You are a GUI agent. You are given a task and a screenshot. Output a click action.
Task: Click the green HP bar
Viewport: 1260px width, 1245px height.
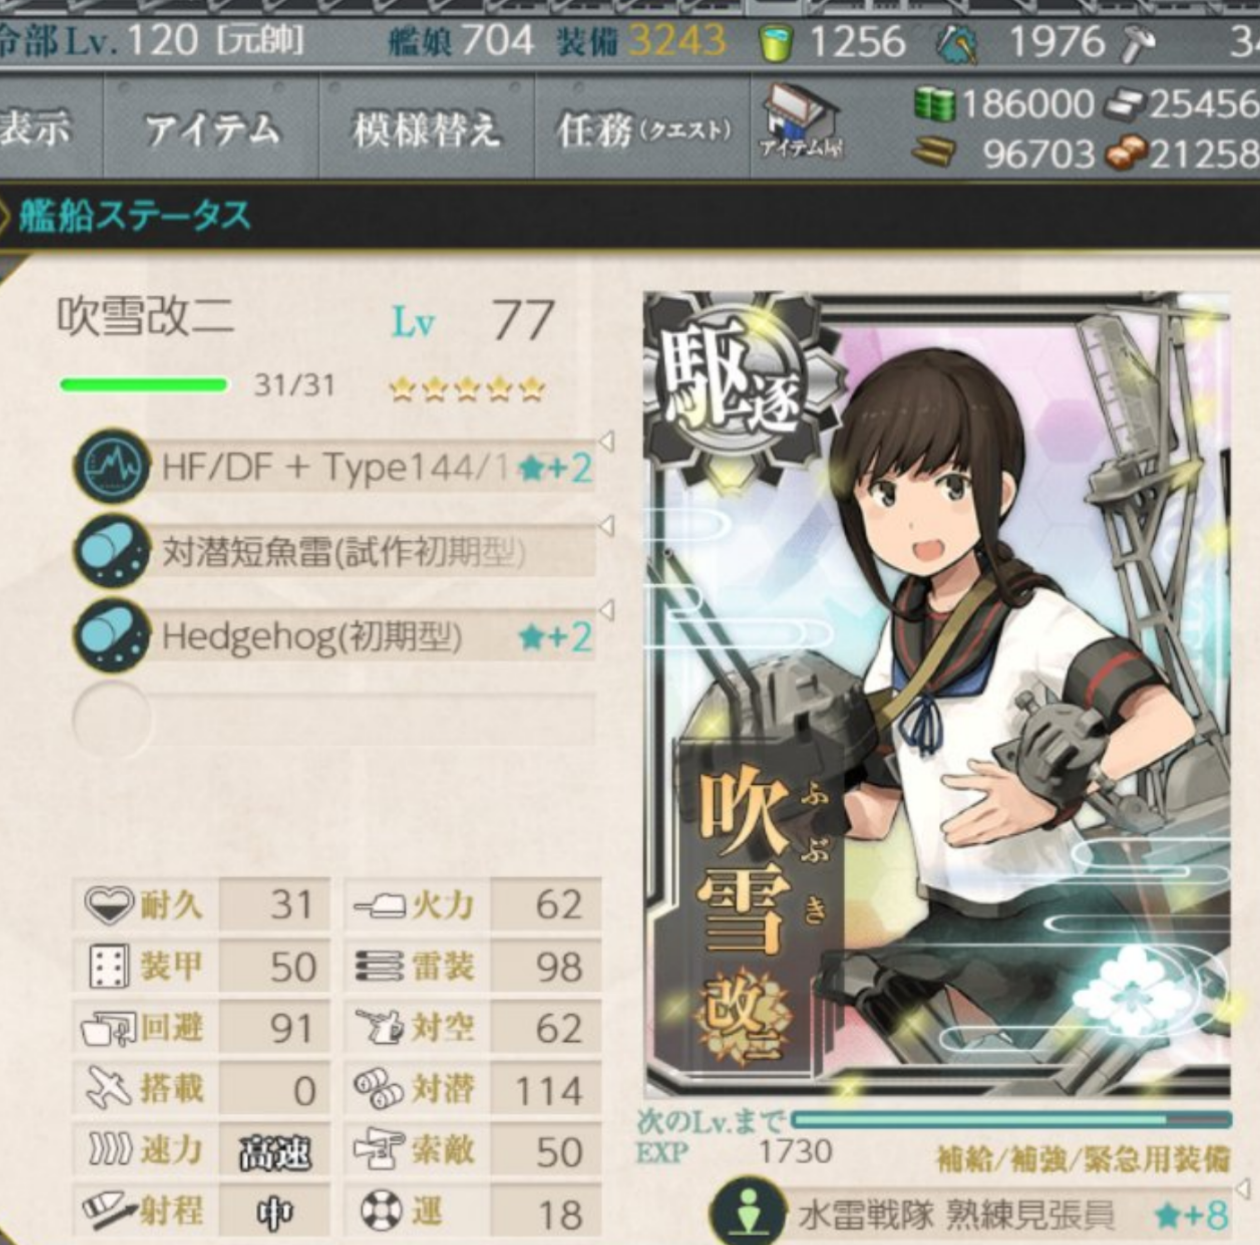[x=144, y=385]
